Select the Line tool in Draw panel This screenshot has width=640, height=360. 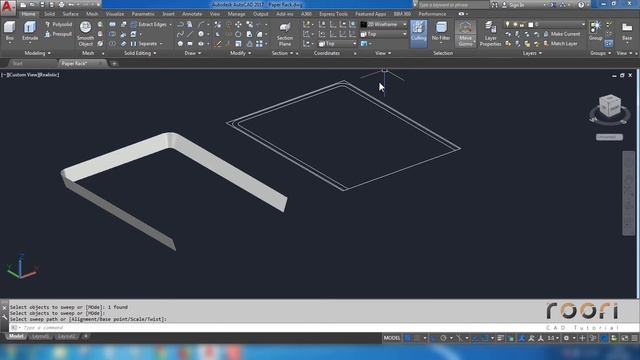(190, 34)
